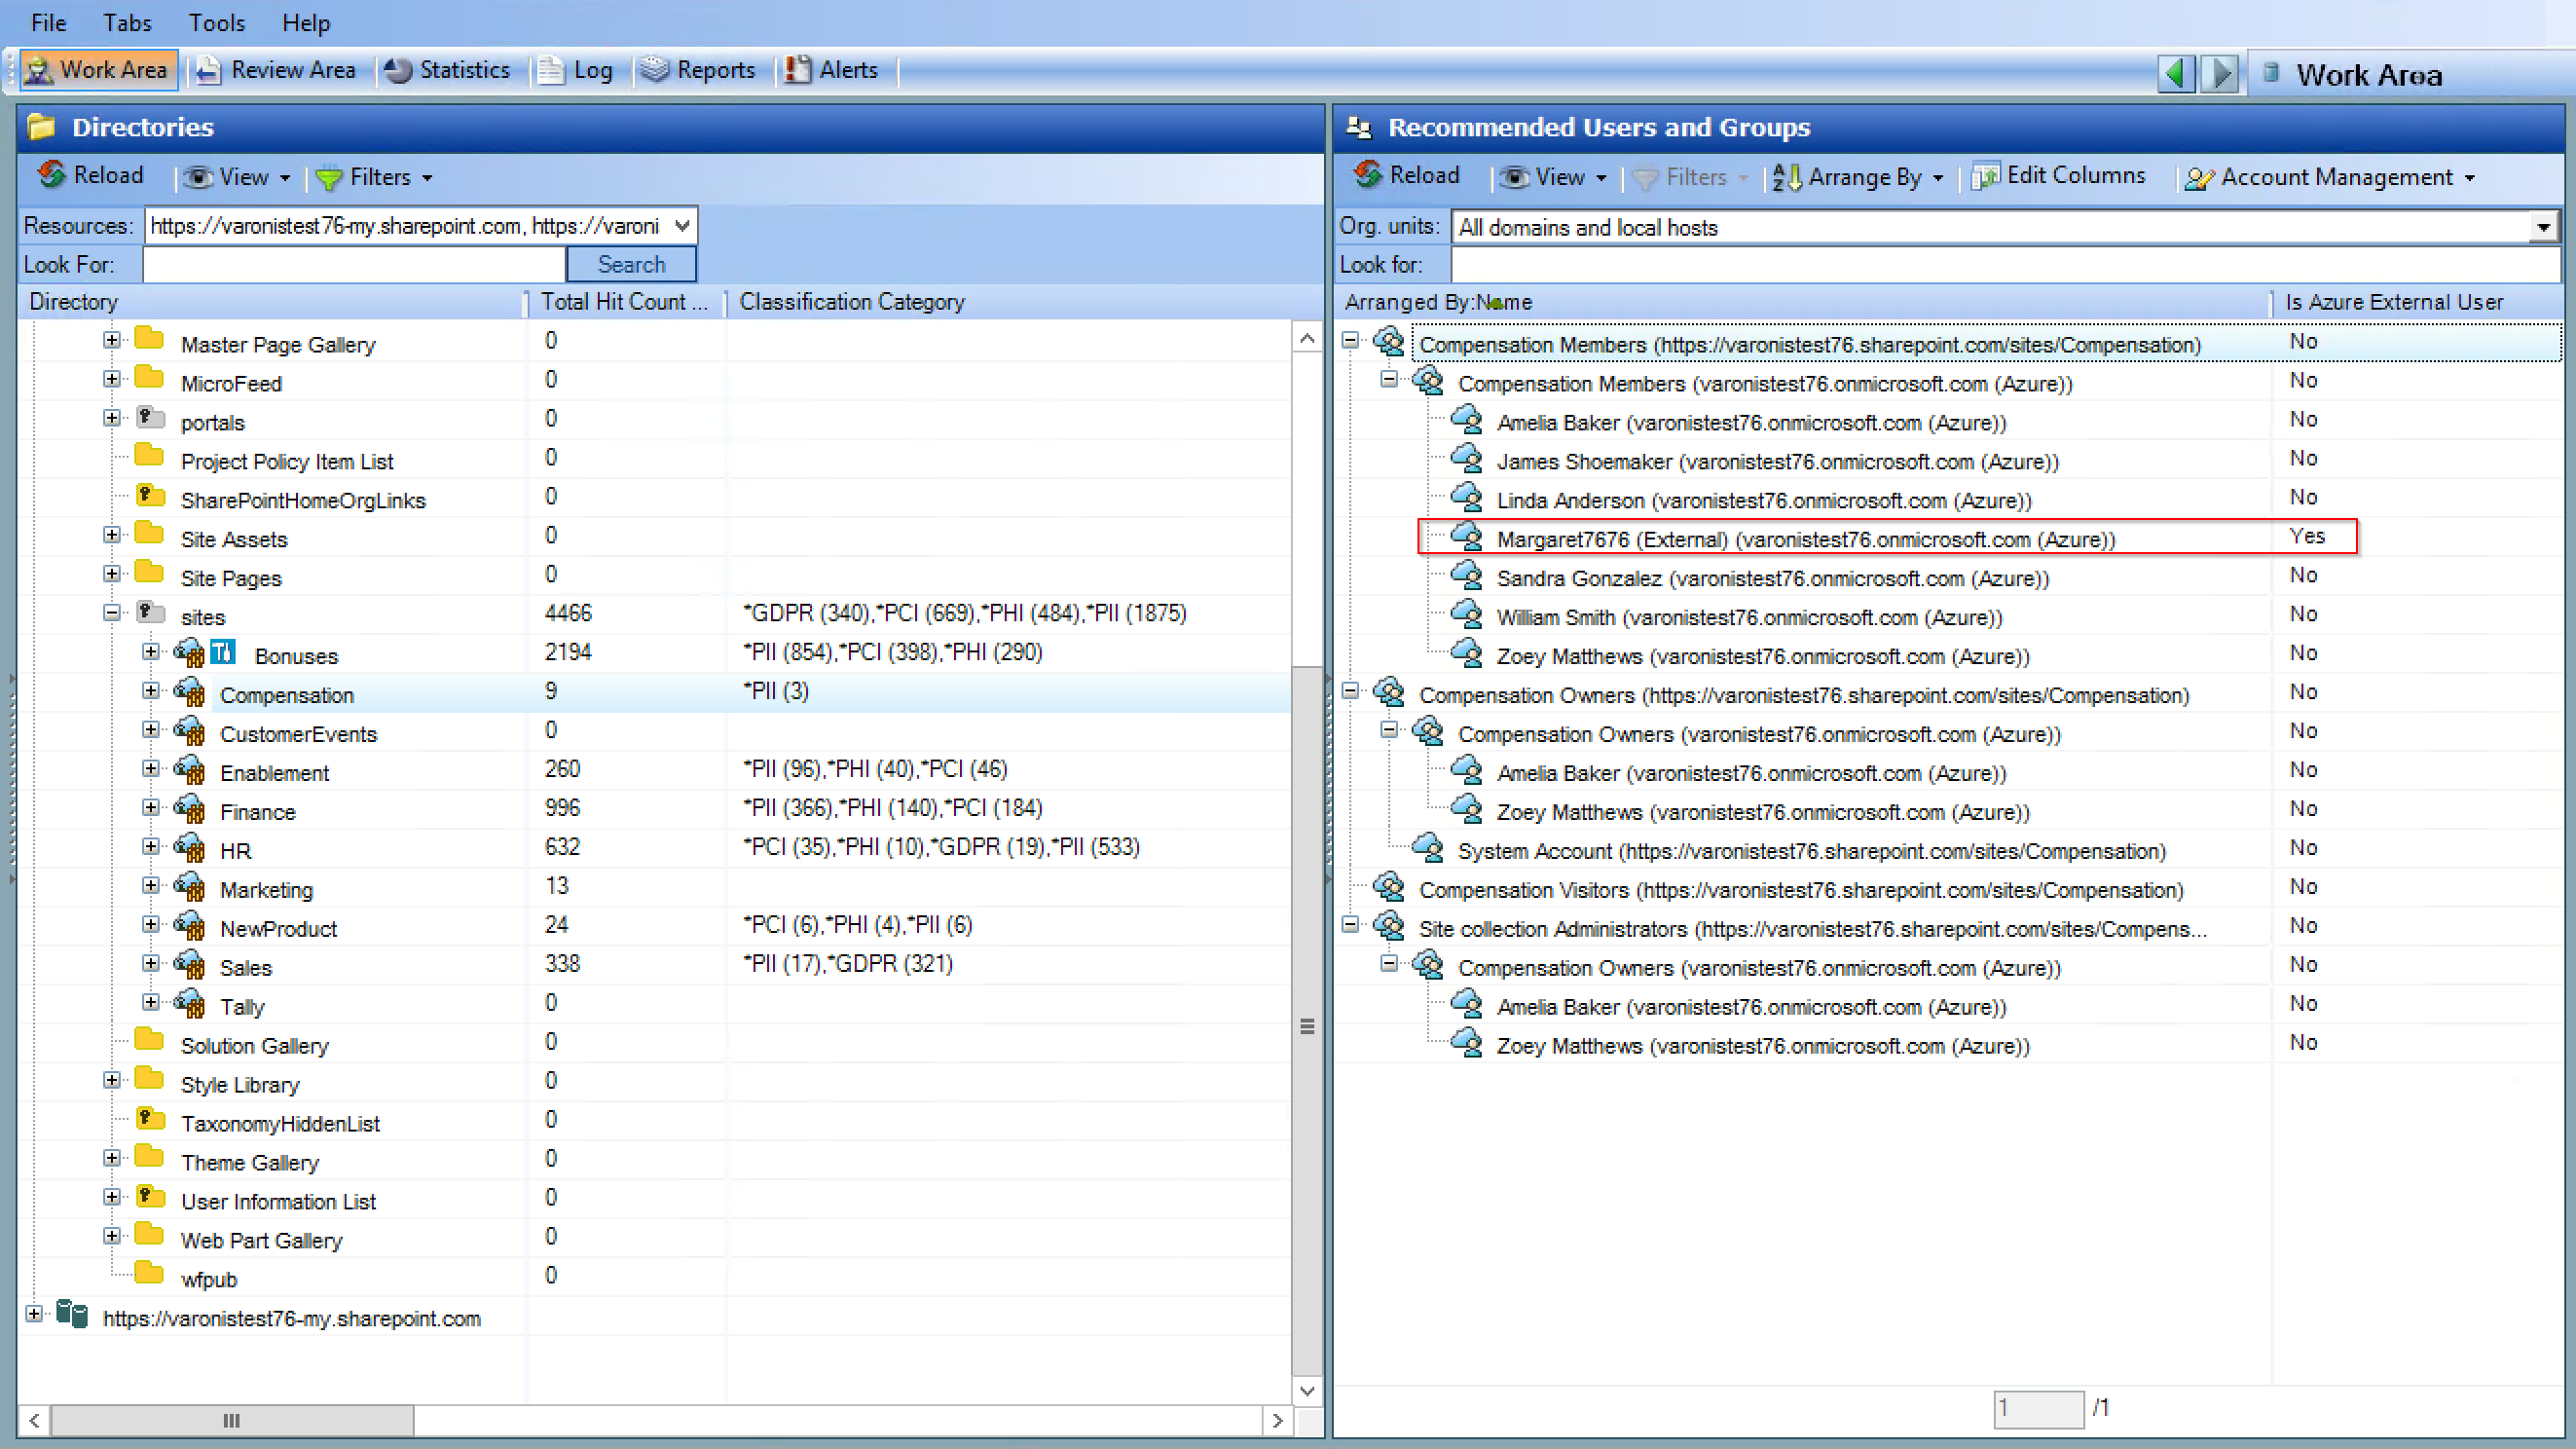Click Reload in the Directories panel
Image resolution: width=2576 pixels, height=1449 pixels.
[92, 176]
